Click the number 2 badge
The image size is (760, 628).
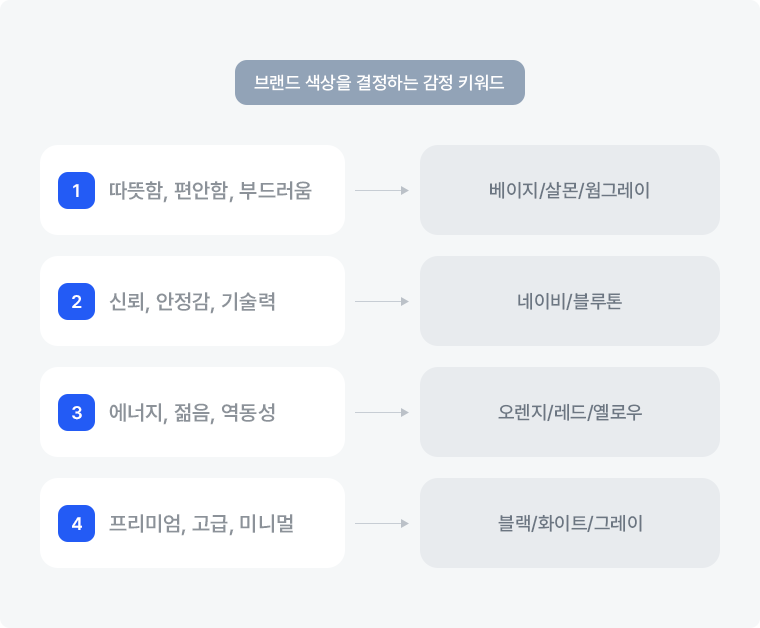[76, 301]
